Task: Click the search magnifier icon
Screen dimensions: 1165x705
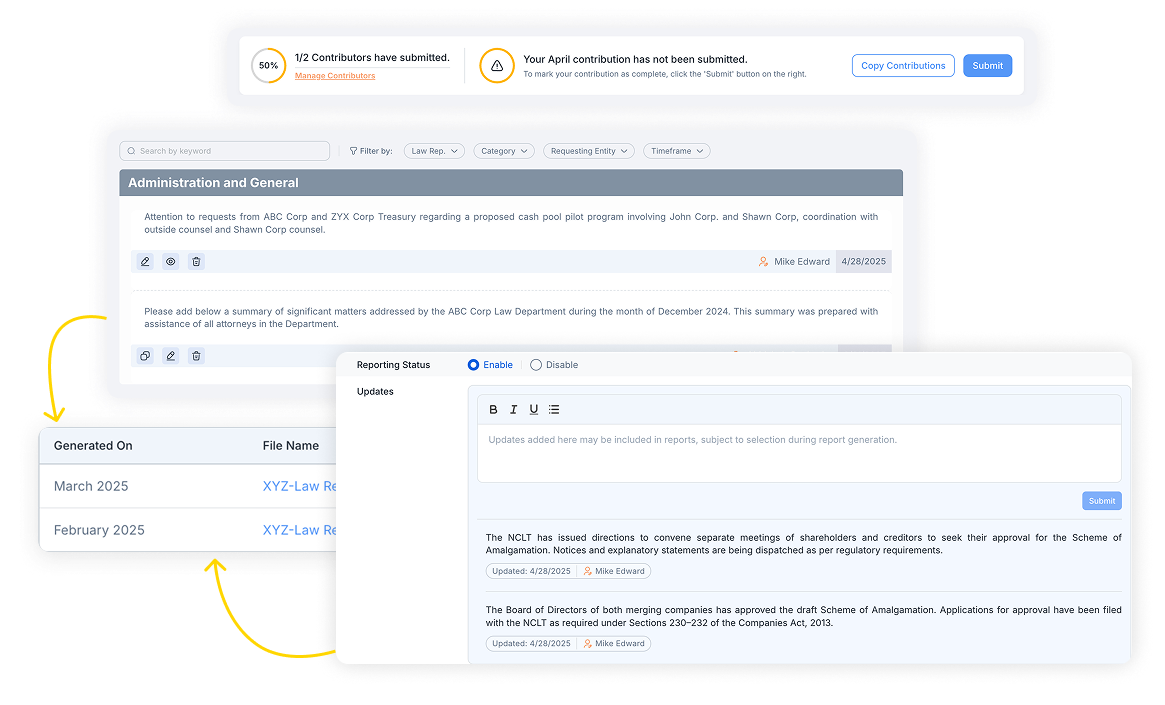Action: point(132,151)
